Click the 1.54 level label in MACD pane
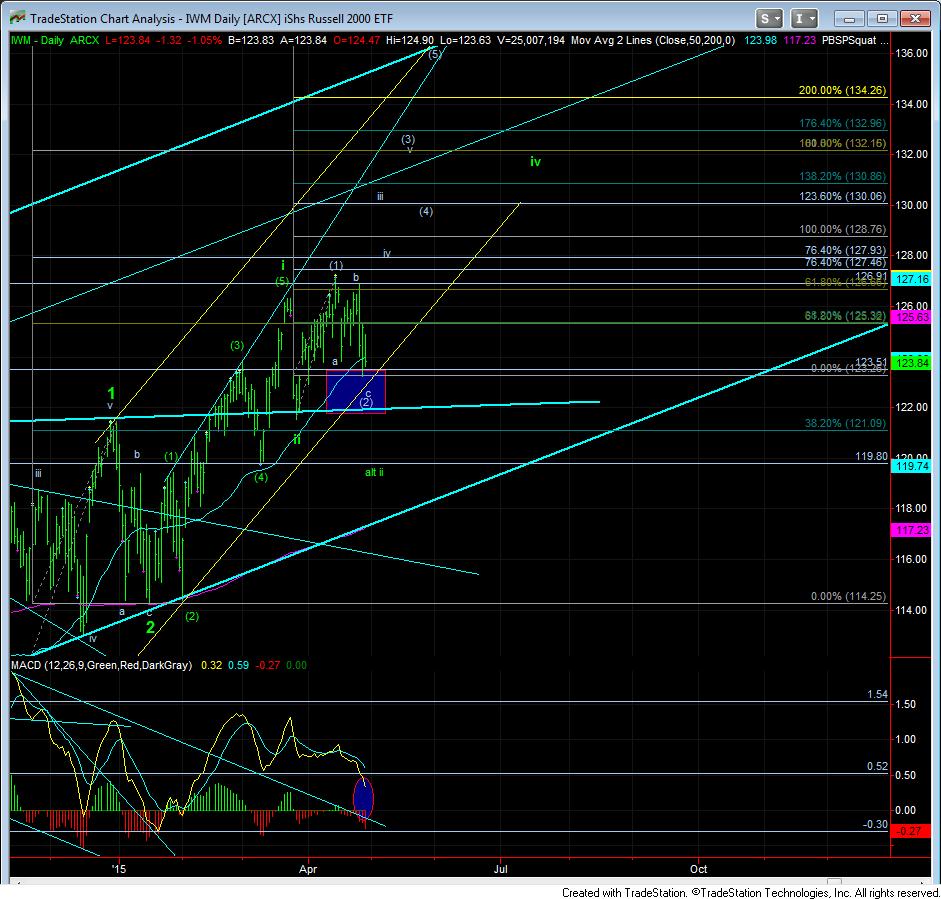Screen dimensions: 941x899 tap(877, 694)
